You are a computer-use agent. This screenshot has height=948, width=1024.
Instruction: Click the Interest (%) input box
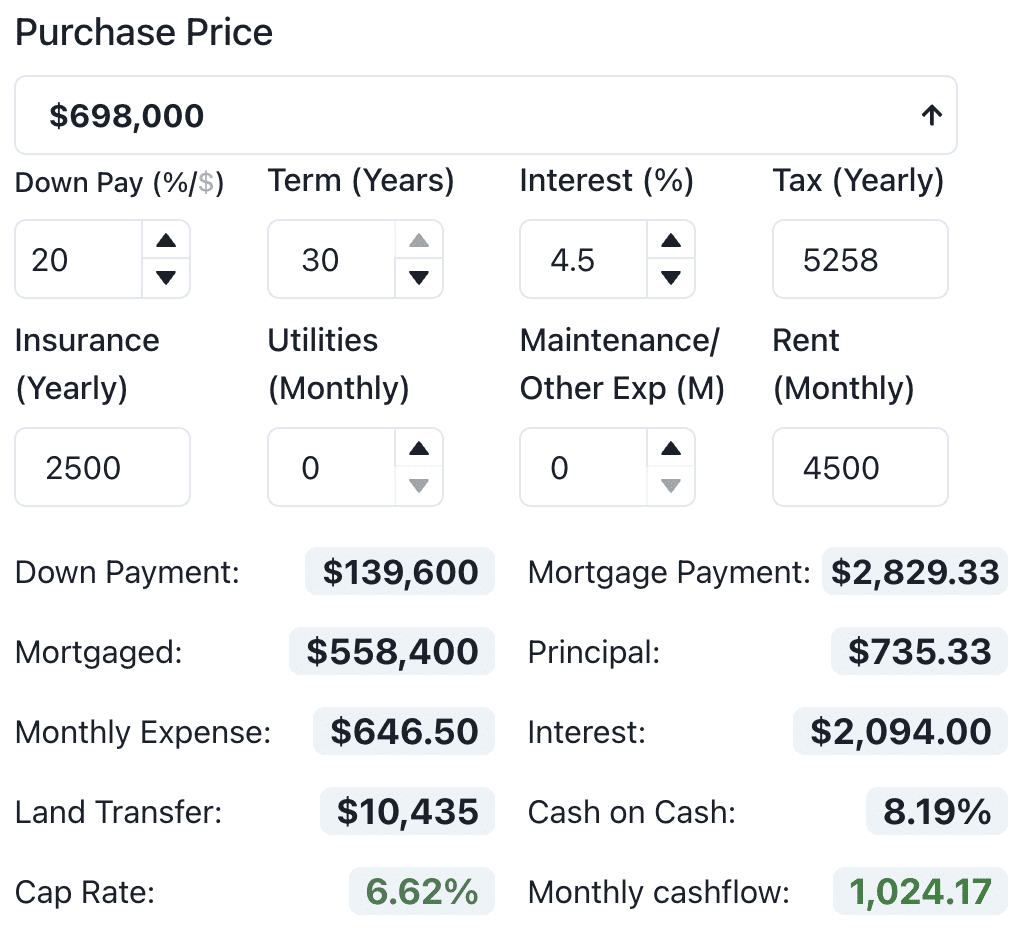pos(582,260)
